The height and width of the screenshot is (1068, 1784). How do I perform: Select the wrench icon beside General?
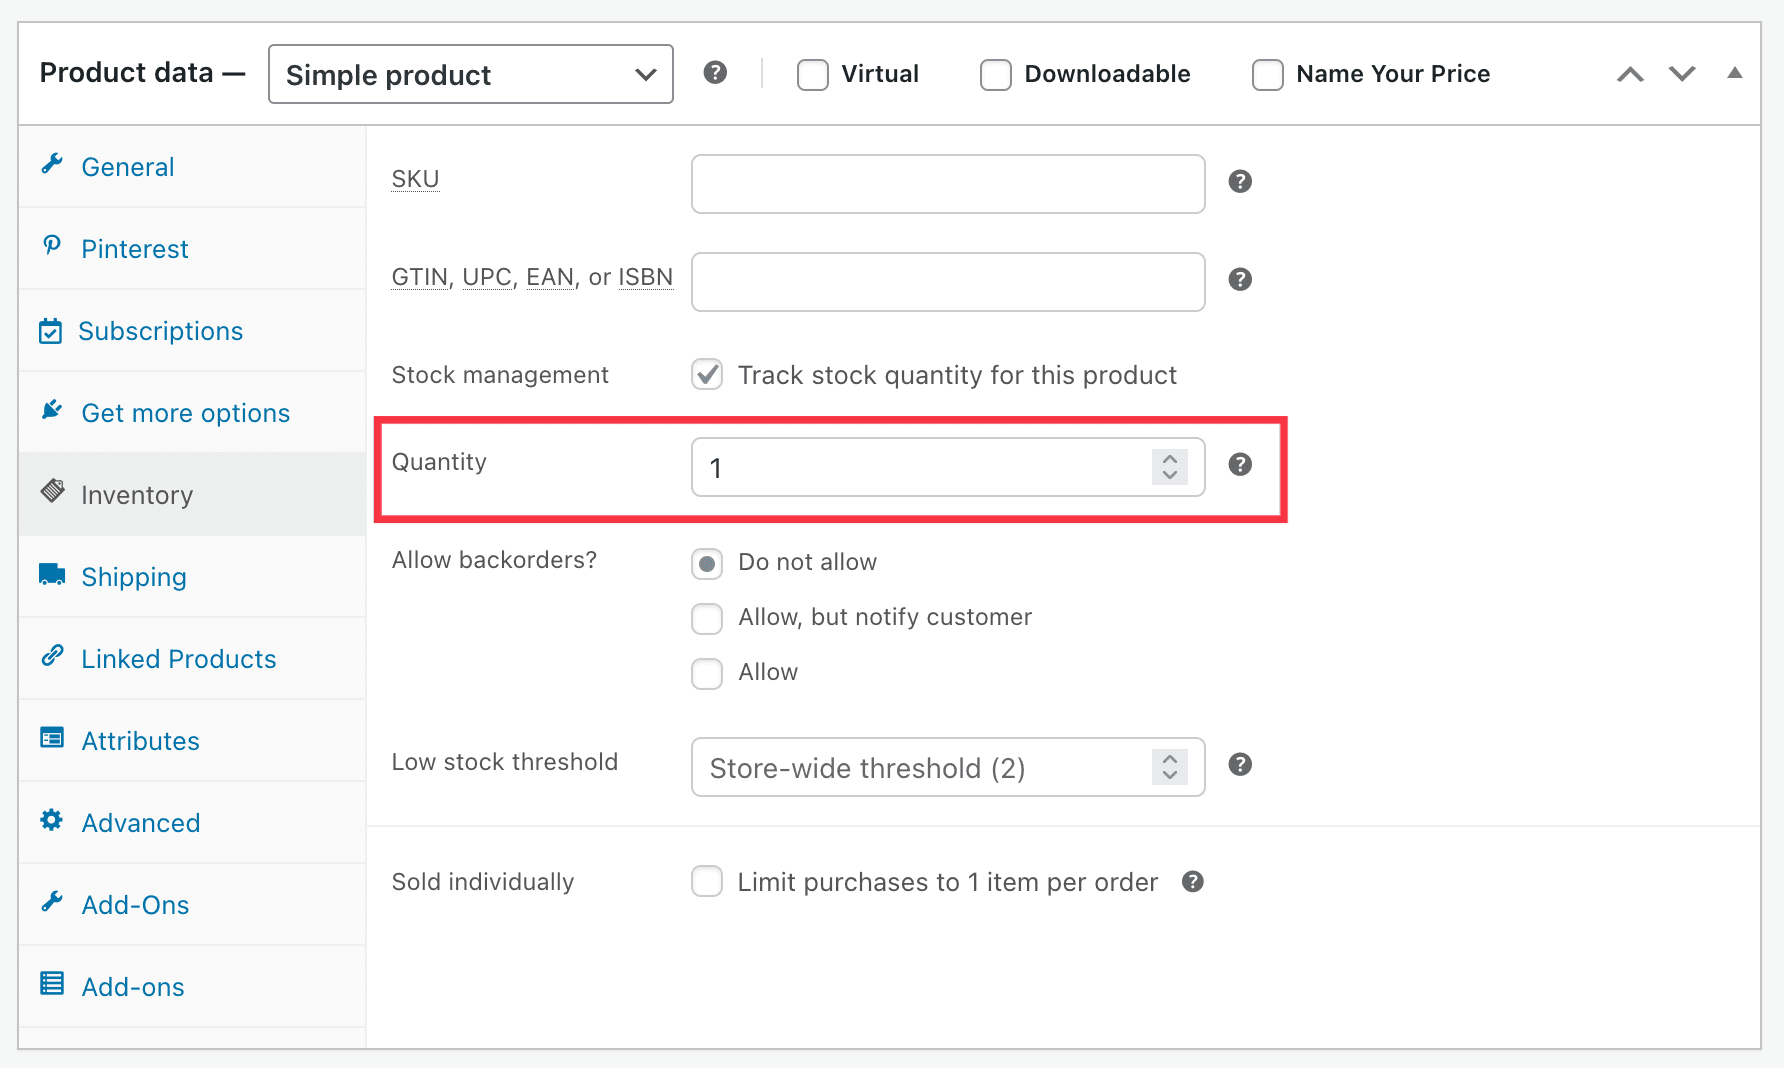pos(53,166)
